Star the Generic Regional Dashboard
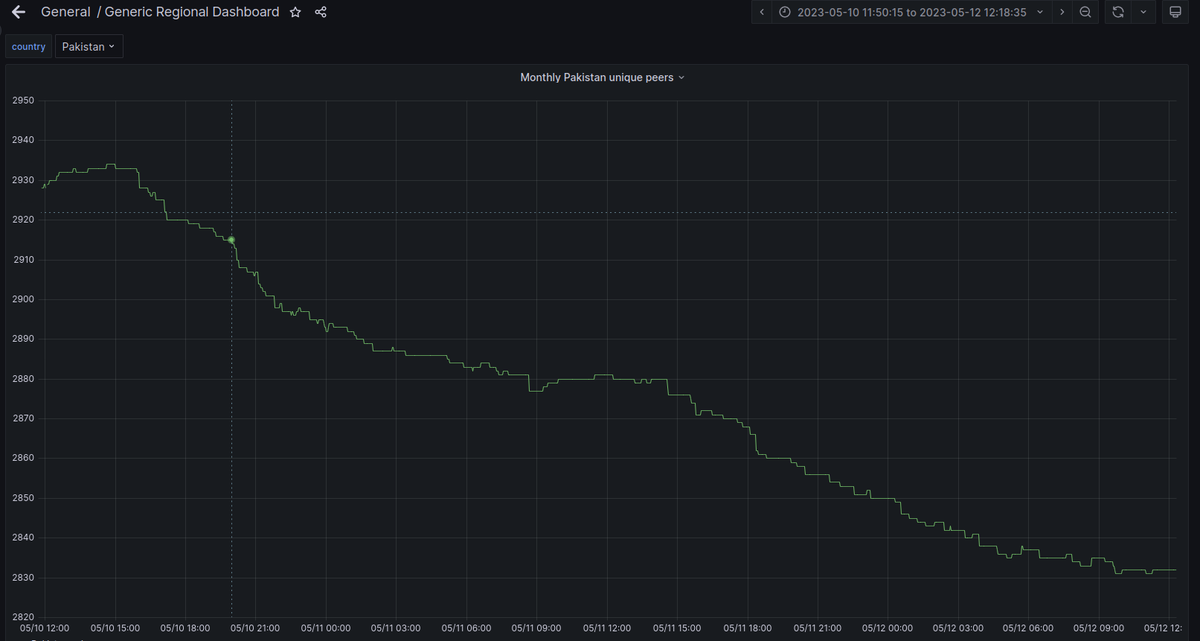Viewport: 1200px width, 641px height. click(295, 12)
